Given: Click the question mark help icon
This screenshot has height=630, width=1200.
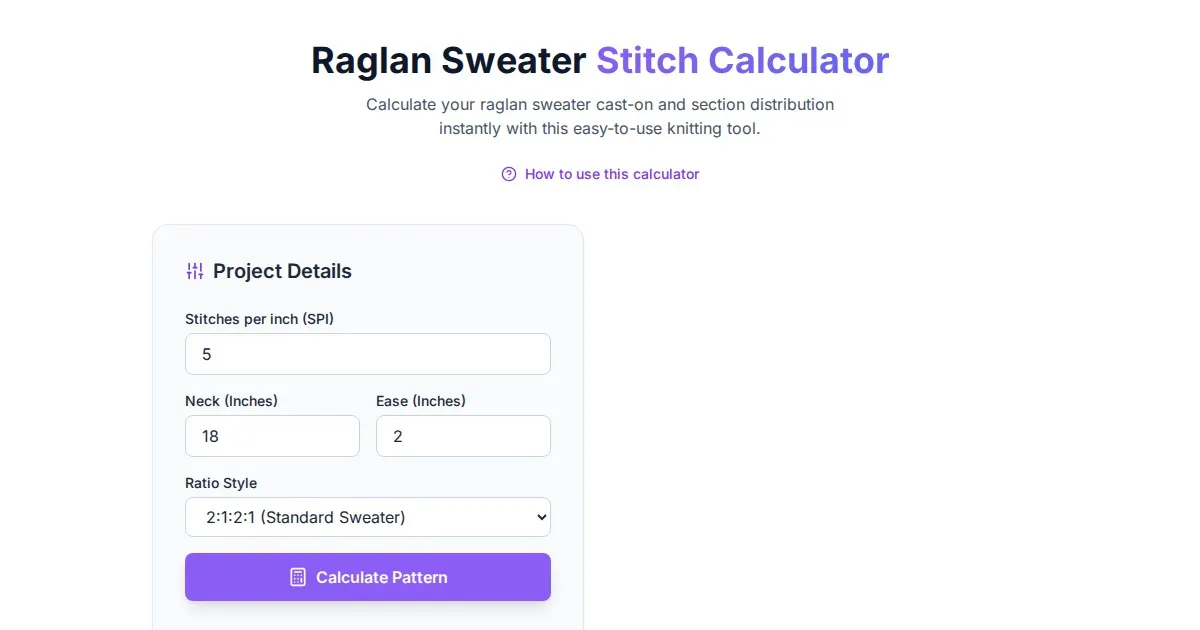Looking at the screenshot, I should (x=509, y=174).
